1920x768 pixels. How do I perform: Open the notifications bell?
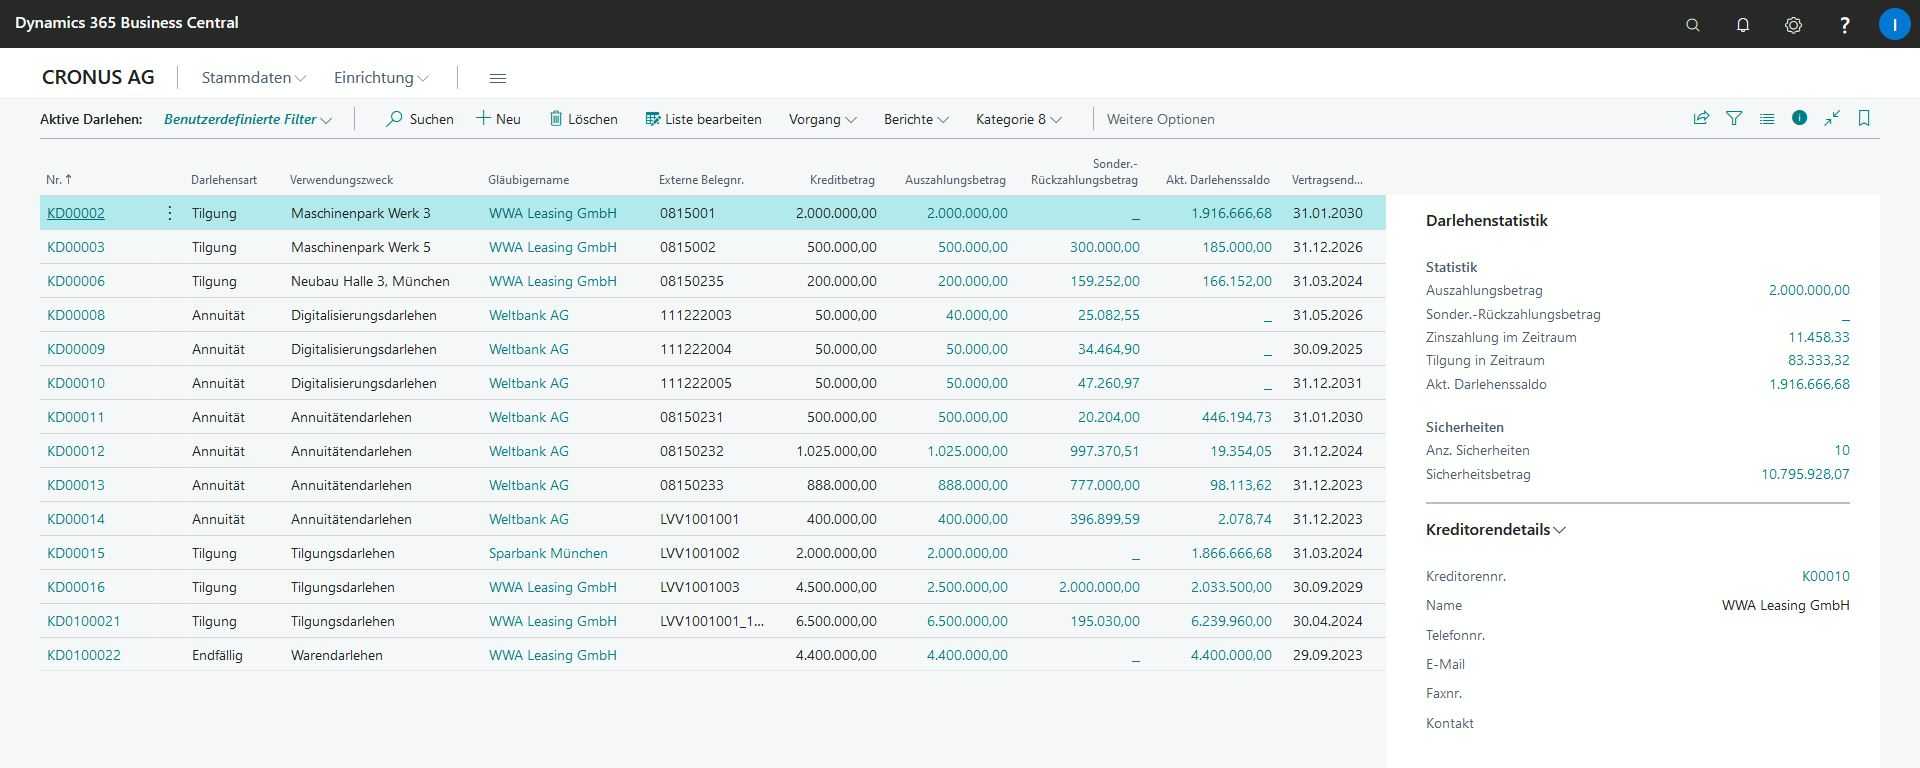click(1743, 25)
